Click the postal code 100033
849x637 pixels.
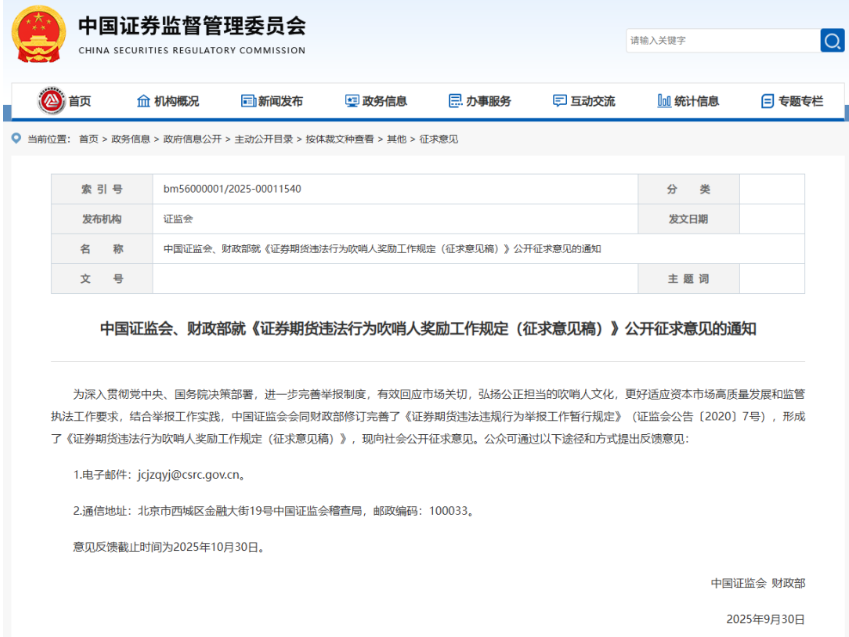coord(448,511)
